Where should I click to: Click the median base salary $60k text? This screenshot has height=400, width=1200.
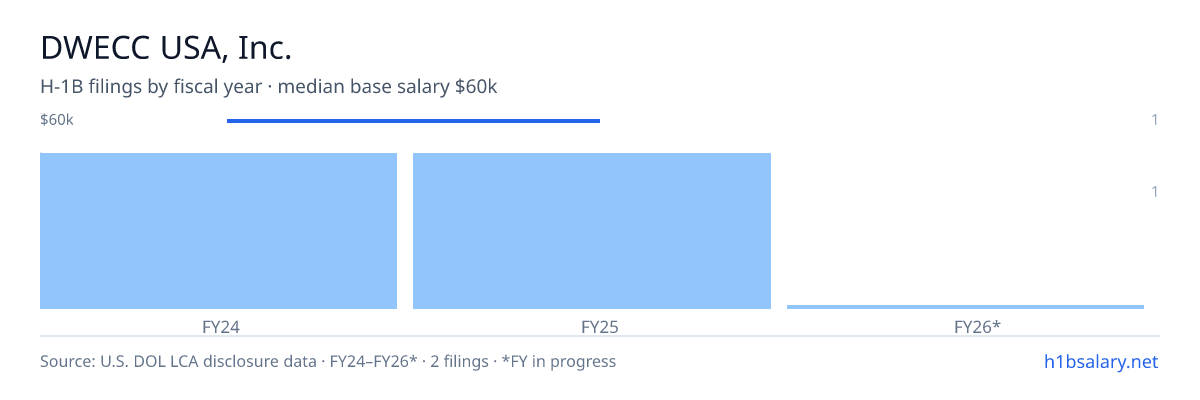click(387, 87)
